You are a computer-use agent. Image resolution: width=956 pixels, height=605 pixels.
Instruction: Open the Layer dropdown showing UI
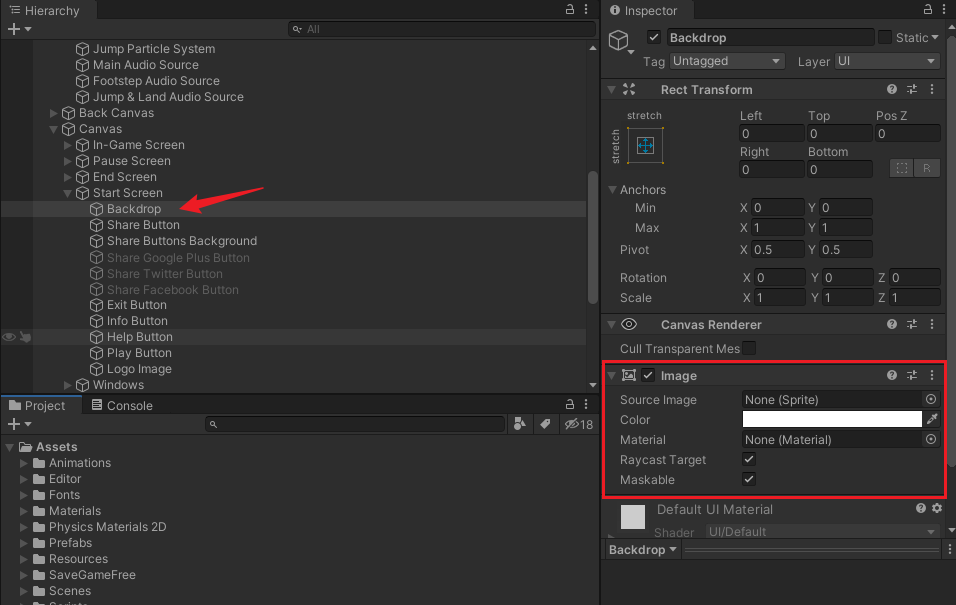pos(887,61)
